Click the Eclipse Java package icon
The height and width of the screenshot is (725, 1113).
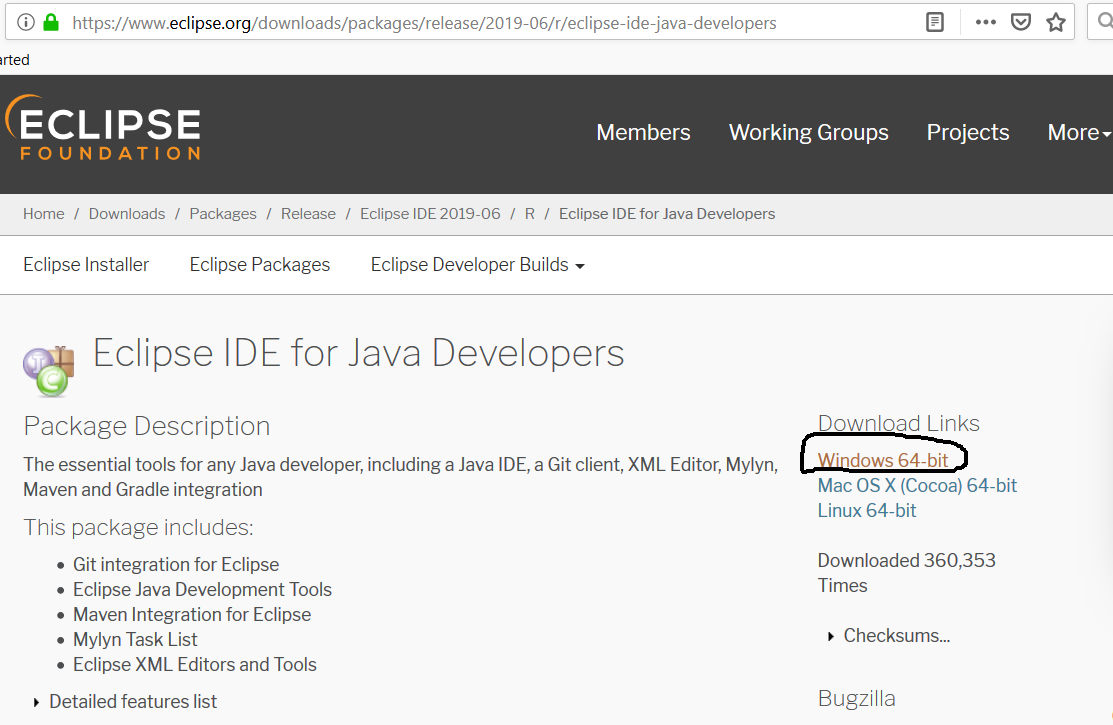[49, 371]
